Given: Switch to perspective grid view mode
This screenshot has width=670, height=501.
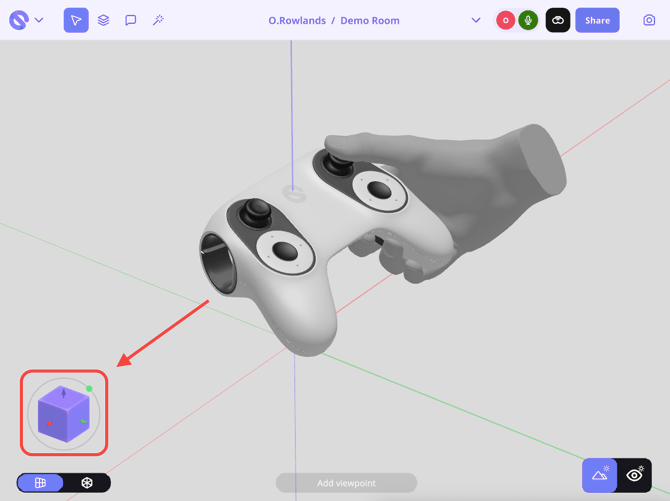Looking at the screenshot, I should (x=41, y=483).
